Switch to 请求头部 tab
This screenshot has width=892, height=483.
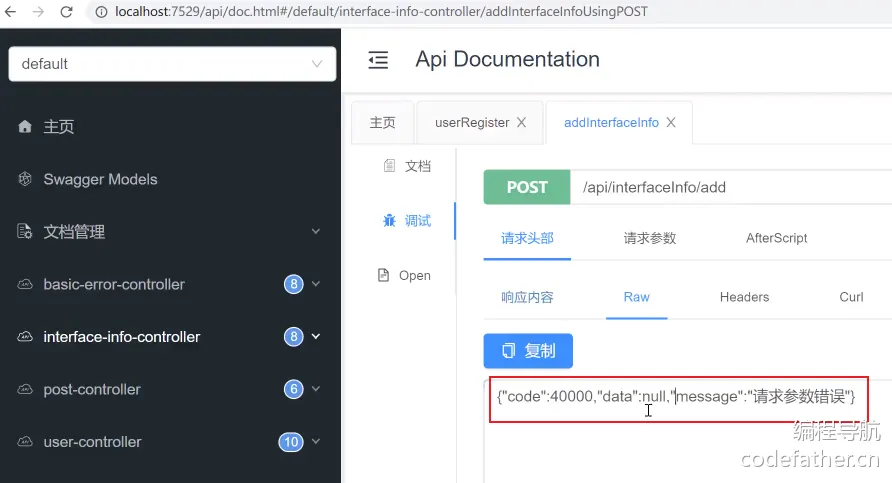pos(527,238)
